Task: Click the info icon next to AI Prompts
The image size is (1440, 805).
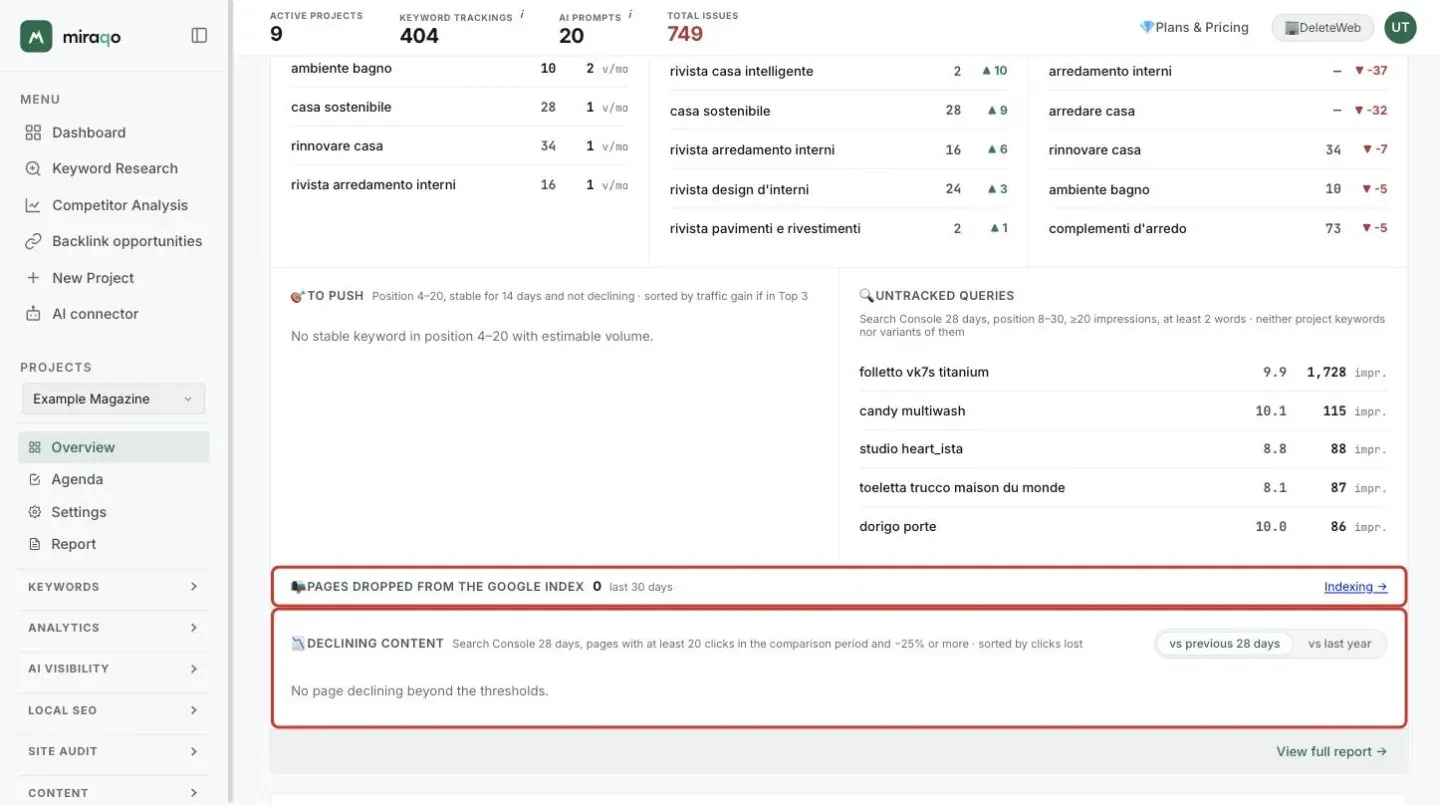Action: [x=630, y=15]
